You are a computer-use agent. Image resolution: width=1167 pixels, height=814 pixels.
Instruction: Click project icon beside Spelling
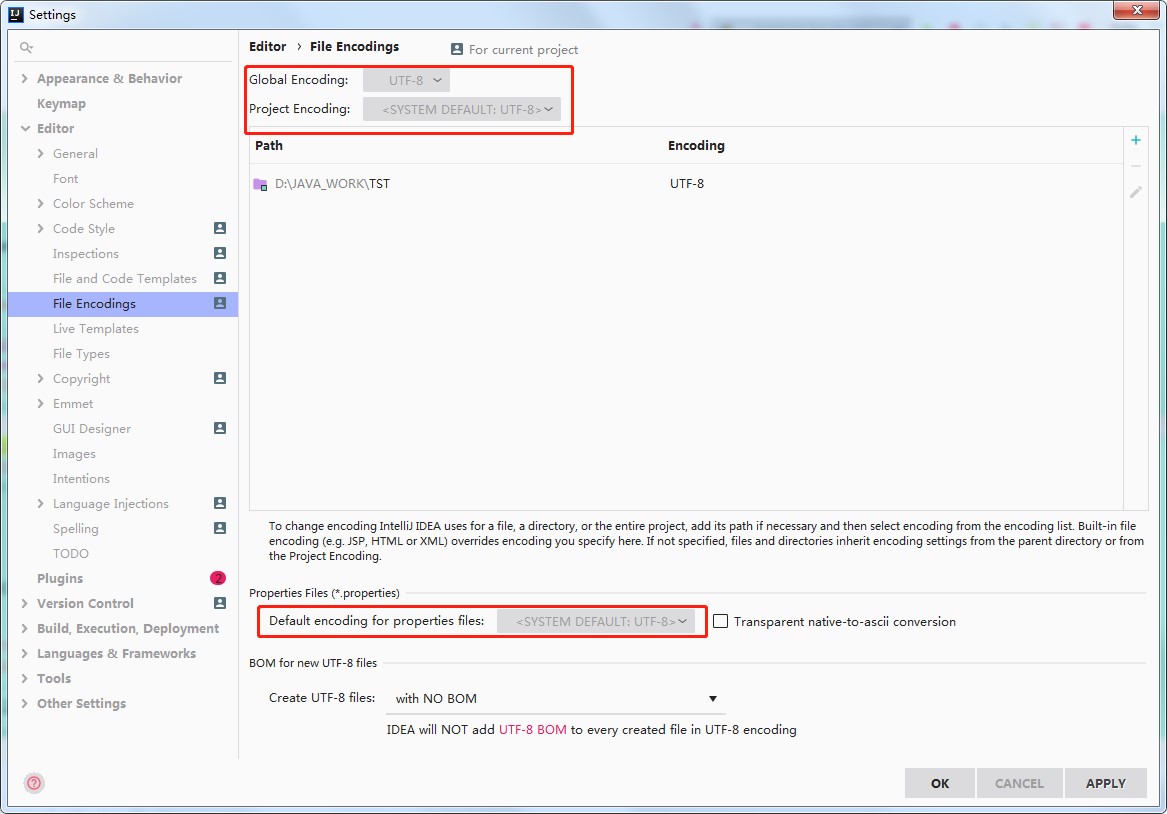pyautogui.click(x=220, y=528)
